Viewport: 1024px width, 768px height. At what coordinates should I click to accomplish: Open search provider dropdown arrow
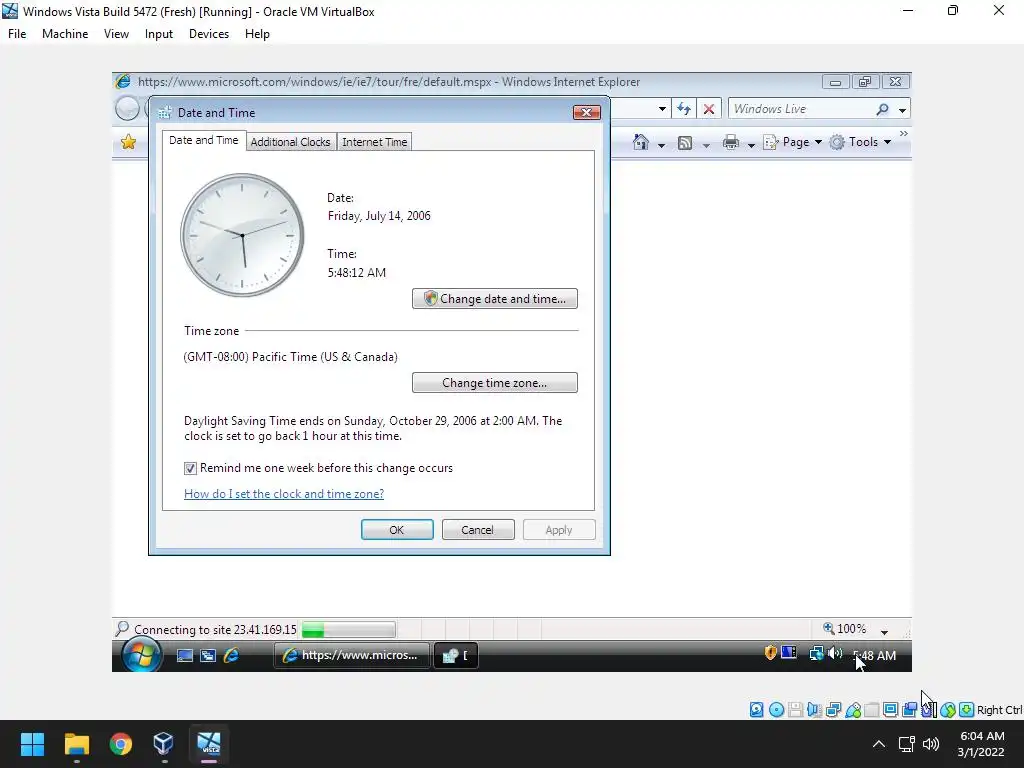click(902, 110)
